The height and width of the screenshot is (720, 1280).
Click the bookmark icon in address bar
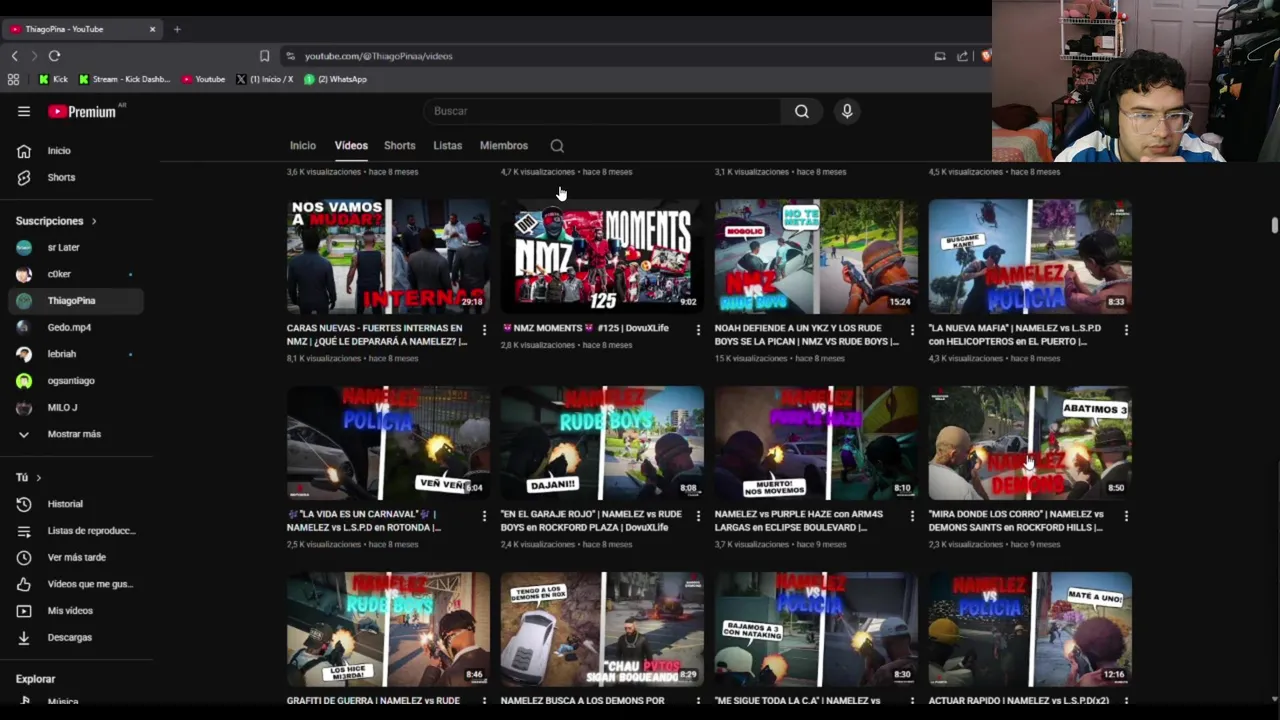coord(264,56)
